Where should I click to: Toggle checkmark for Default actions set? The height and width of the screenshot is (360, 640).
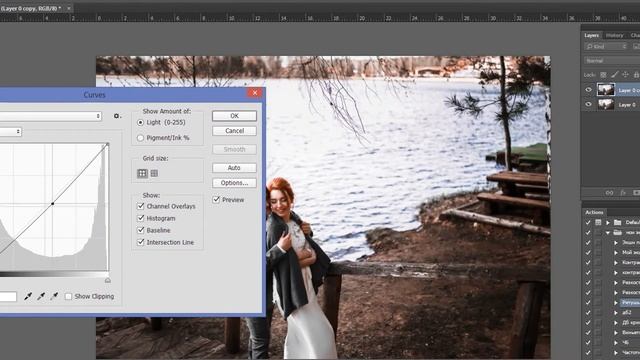click(588, 222)
